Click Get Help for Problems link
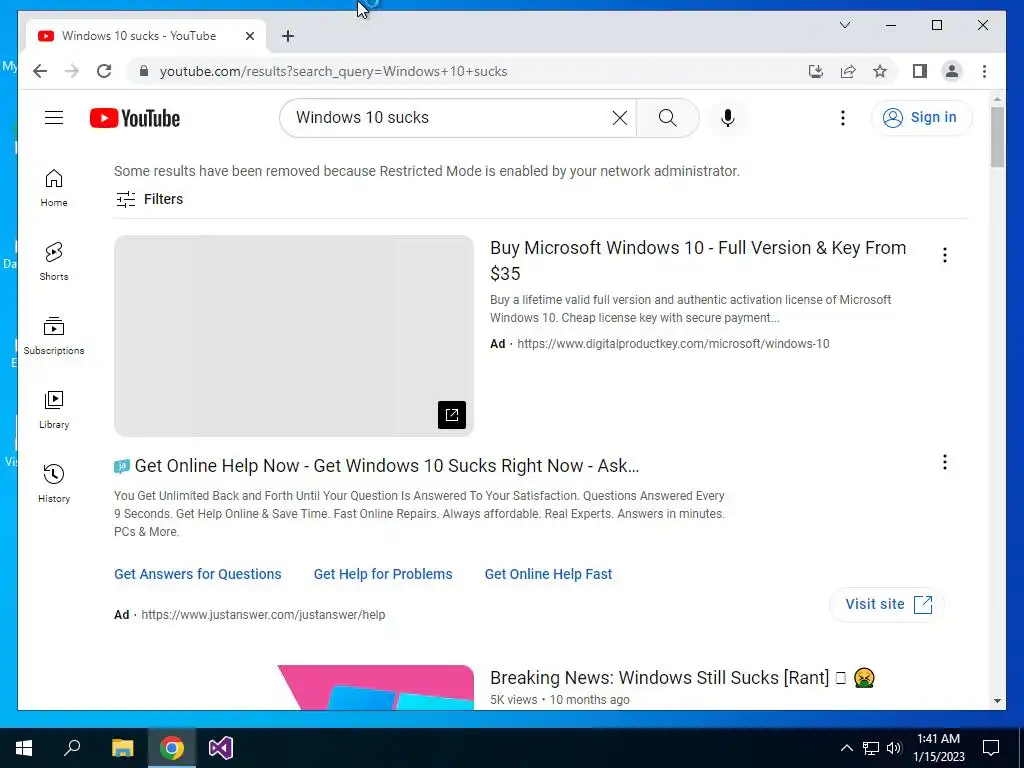The image size is (1024, 768). pos(383,574)
